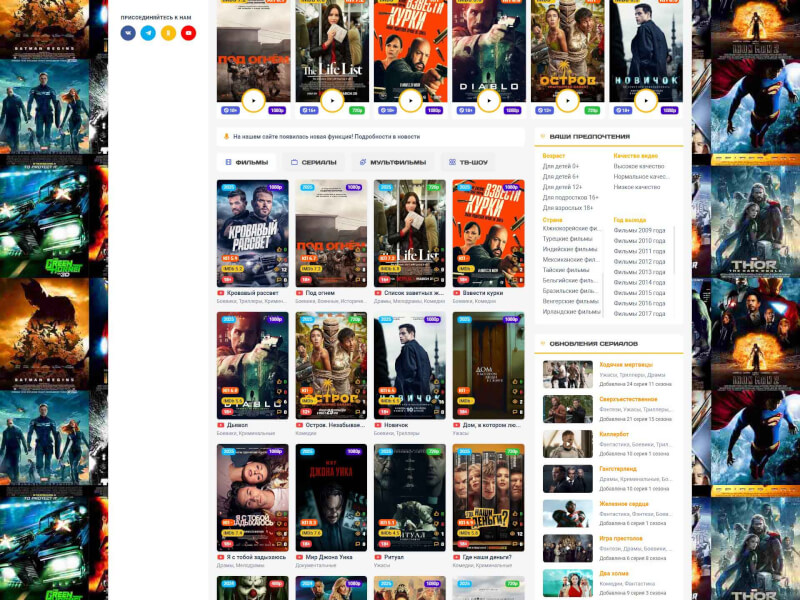
Task: Filter by Для подростков 16+
Action: coord(570,197)
